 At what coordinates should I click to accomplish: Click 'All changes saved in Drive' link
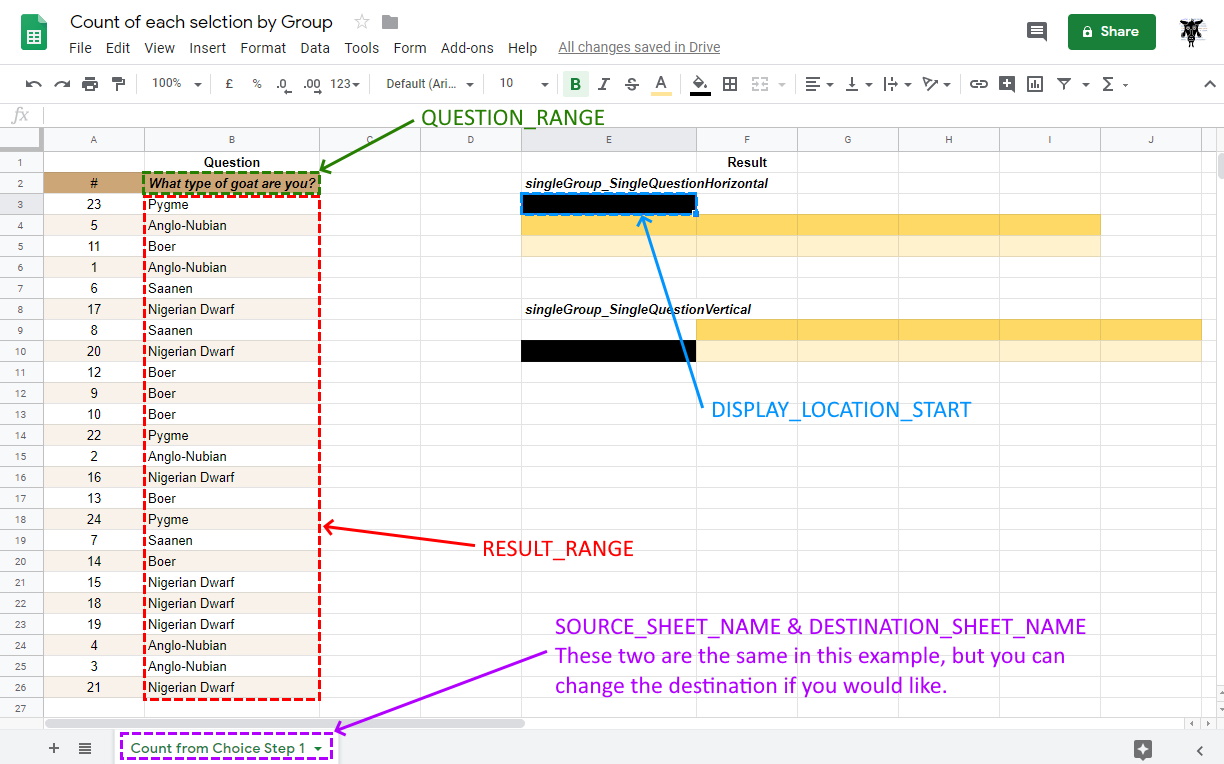[639, 48]
